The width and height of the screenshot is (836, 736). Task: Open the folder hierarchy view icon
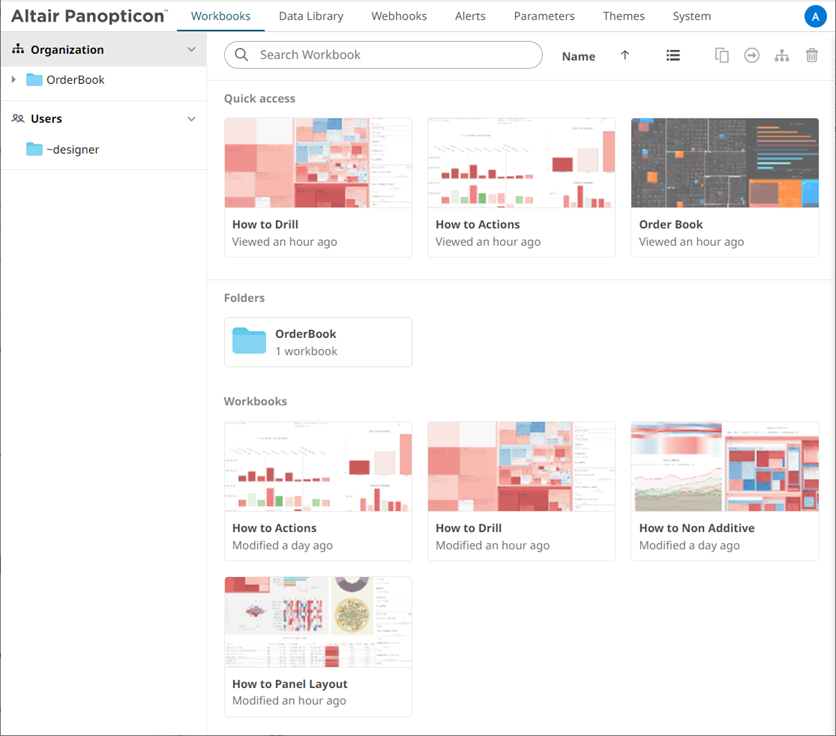point(782,55)
